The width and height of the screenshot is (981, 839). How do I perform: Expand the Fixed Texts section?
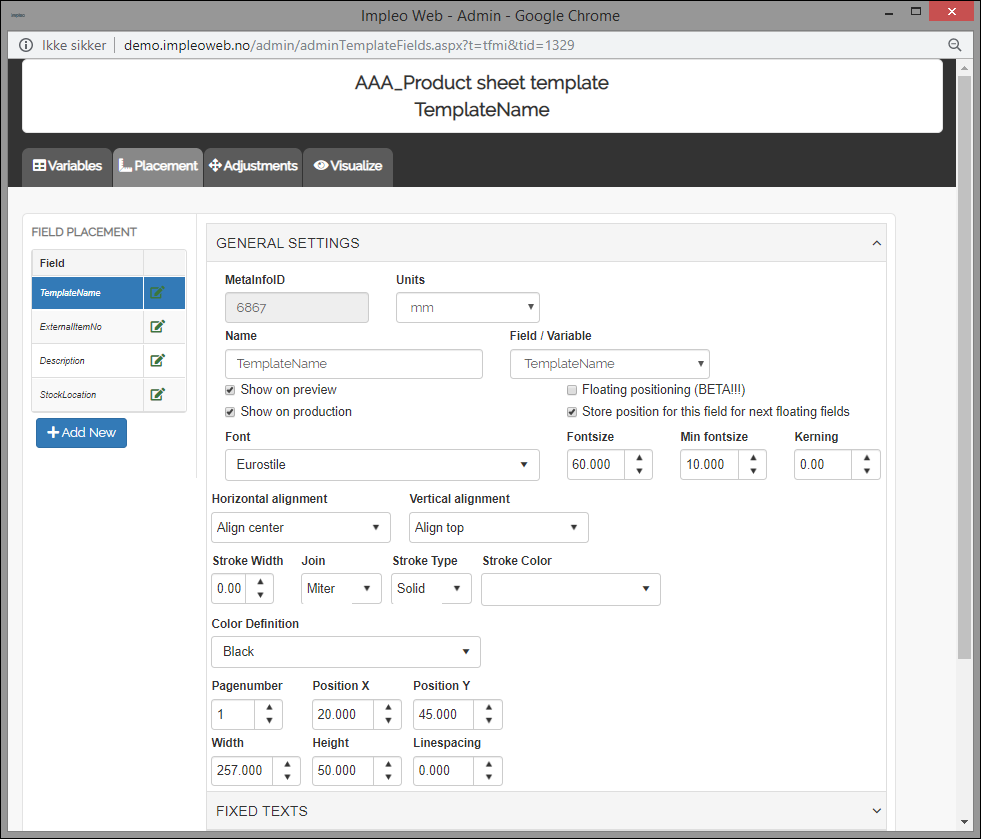click(x=546, y=811)
